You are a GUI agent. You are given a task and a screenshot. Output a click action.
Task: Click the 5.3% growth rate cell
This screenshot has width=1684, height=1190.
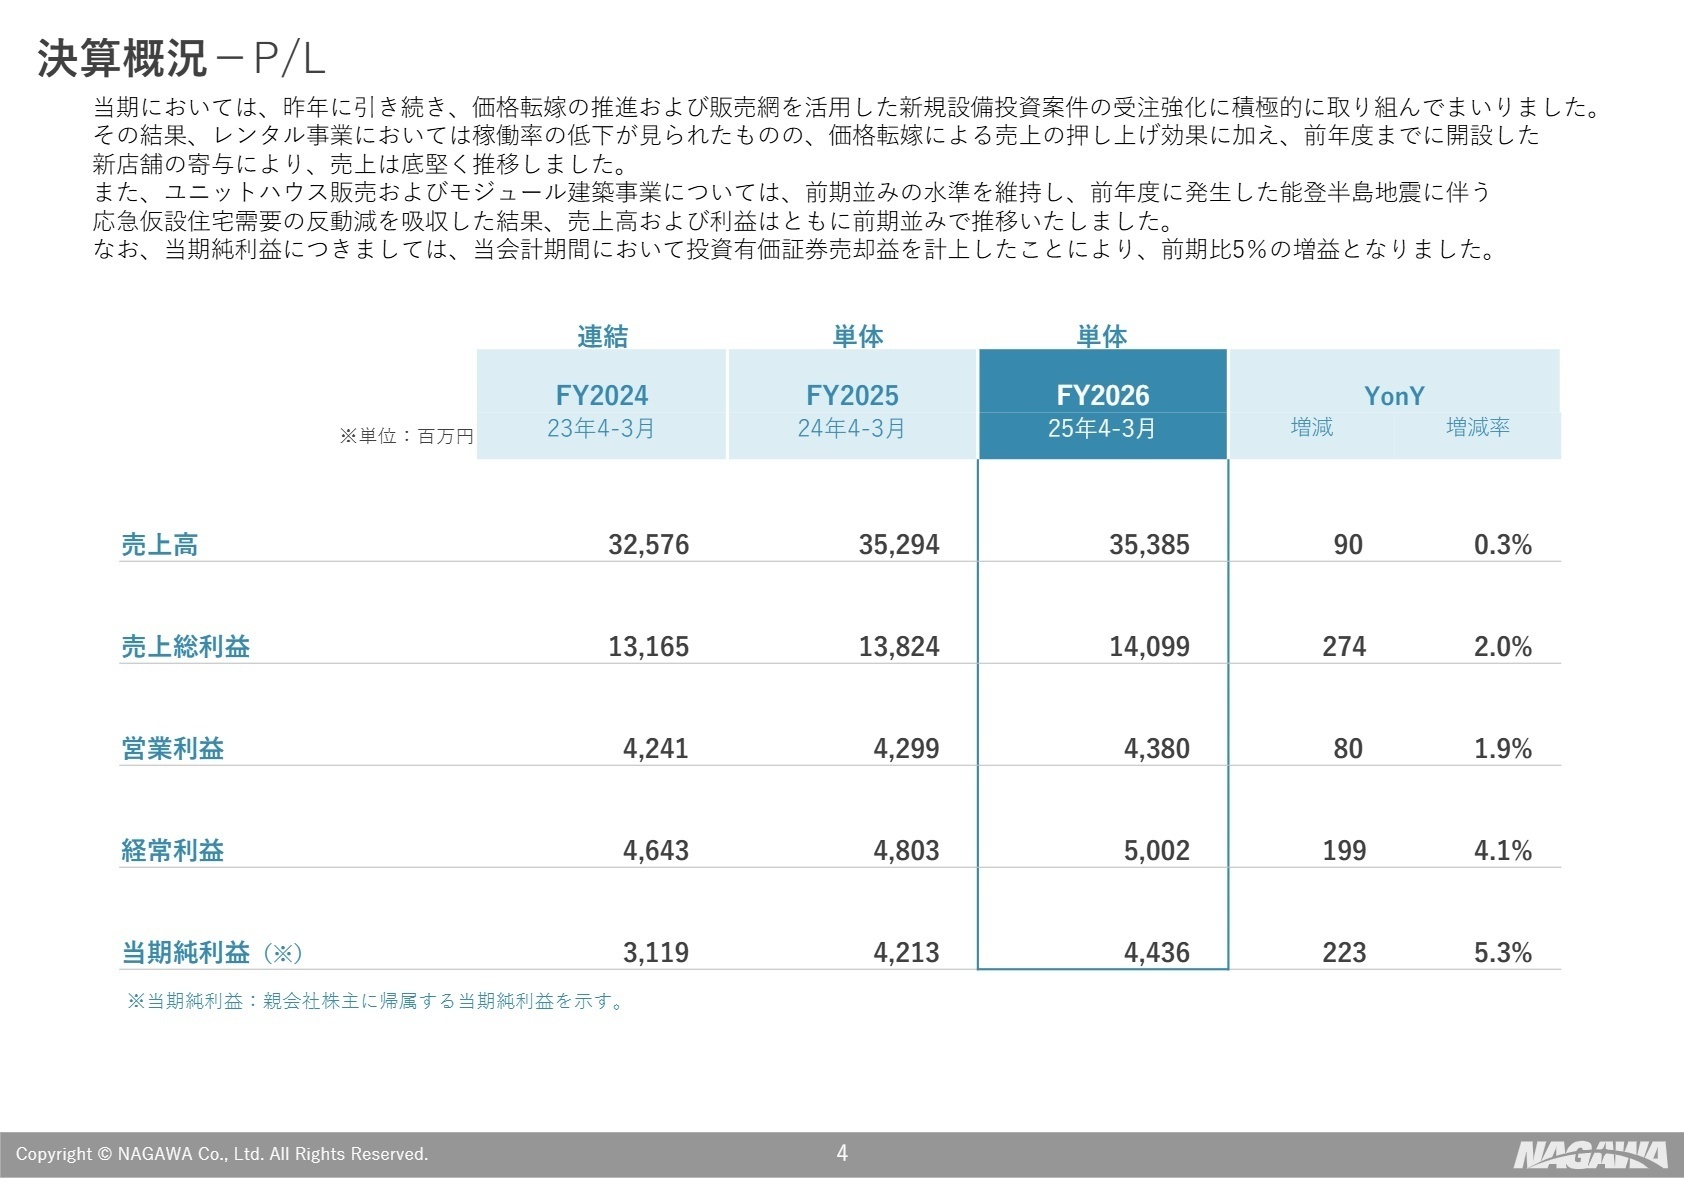point(1503,953)
